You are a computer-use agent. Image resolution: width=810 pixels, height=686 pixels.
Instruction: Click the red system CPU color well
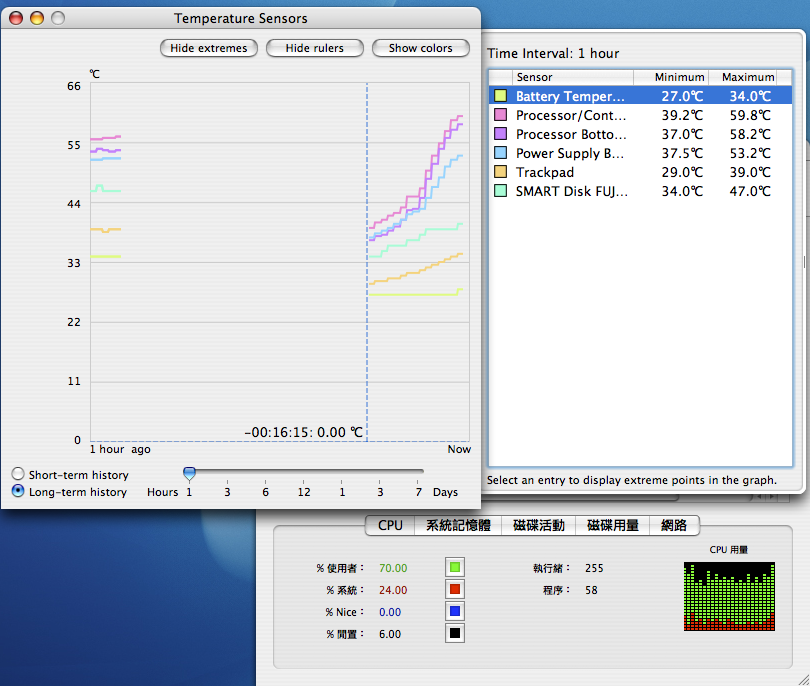[x=455, y=589]
